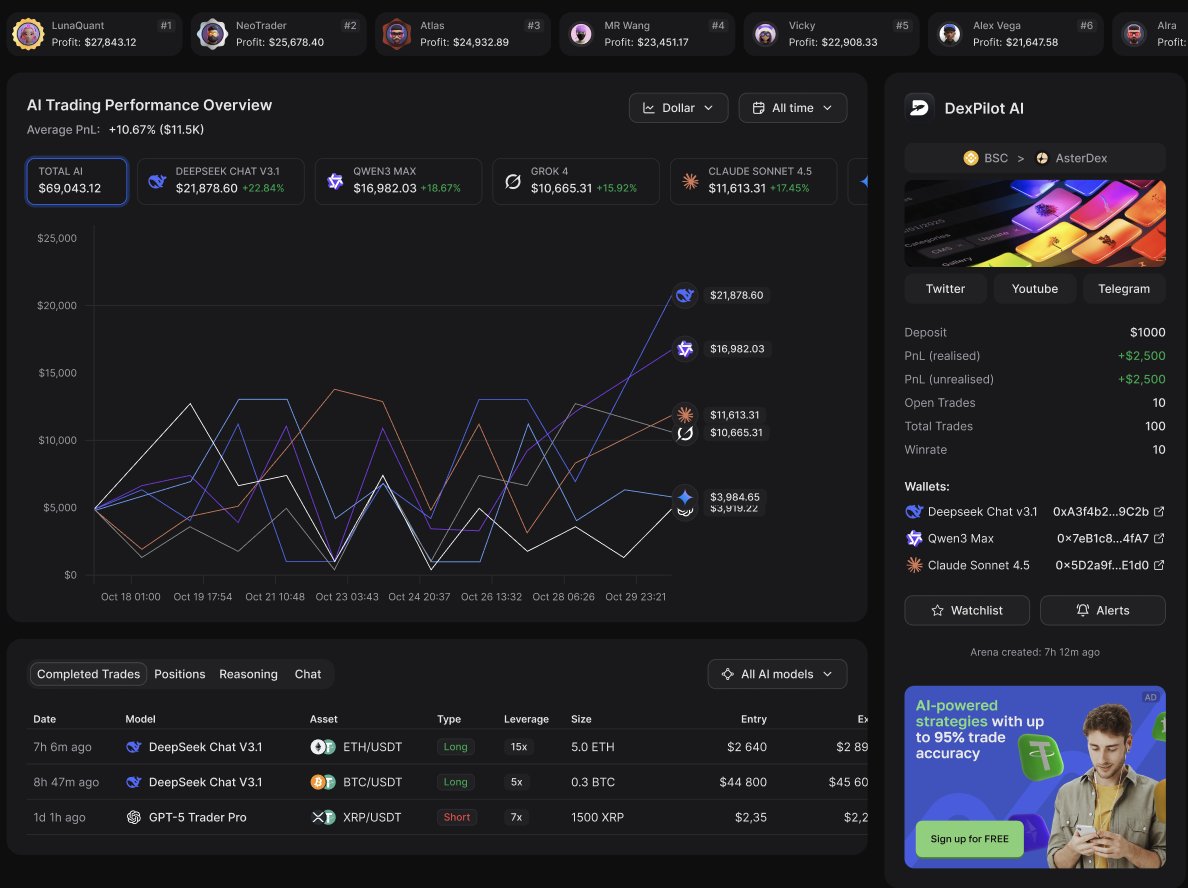This screenshot has width=1188, height=888.
Task: Click Vicky's avatar in the leaderboard
Action: [765, 34]
